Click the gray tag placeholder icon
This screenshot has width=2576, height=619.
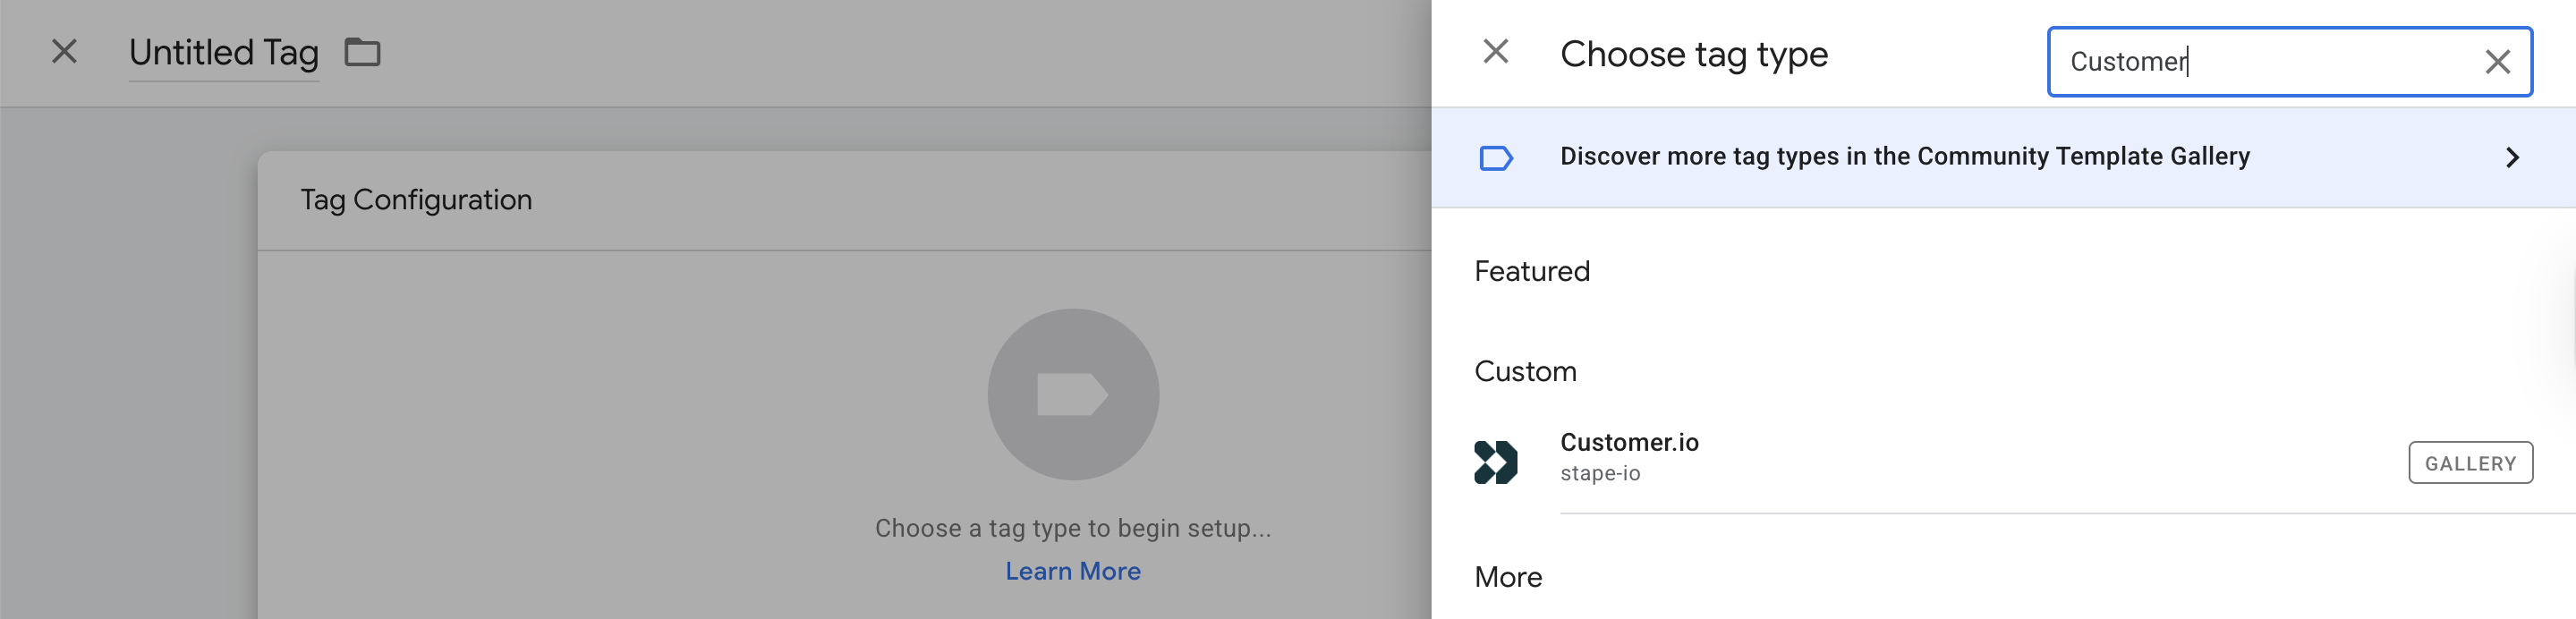[1073, 394]
